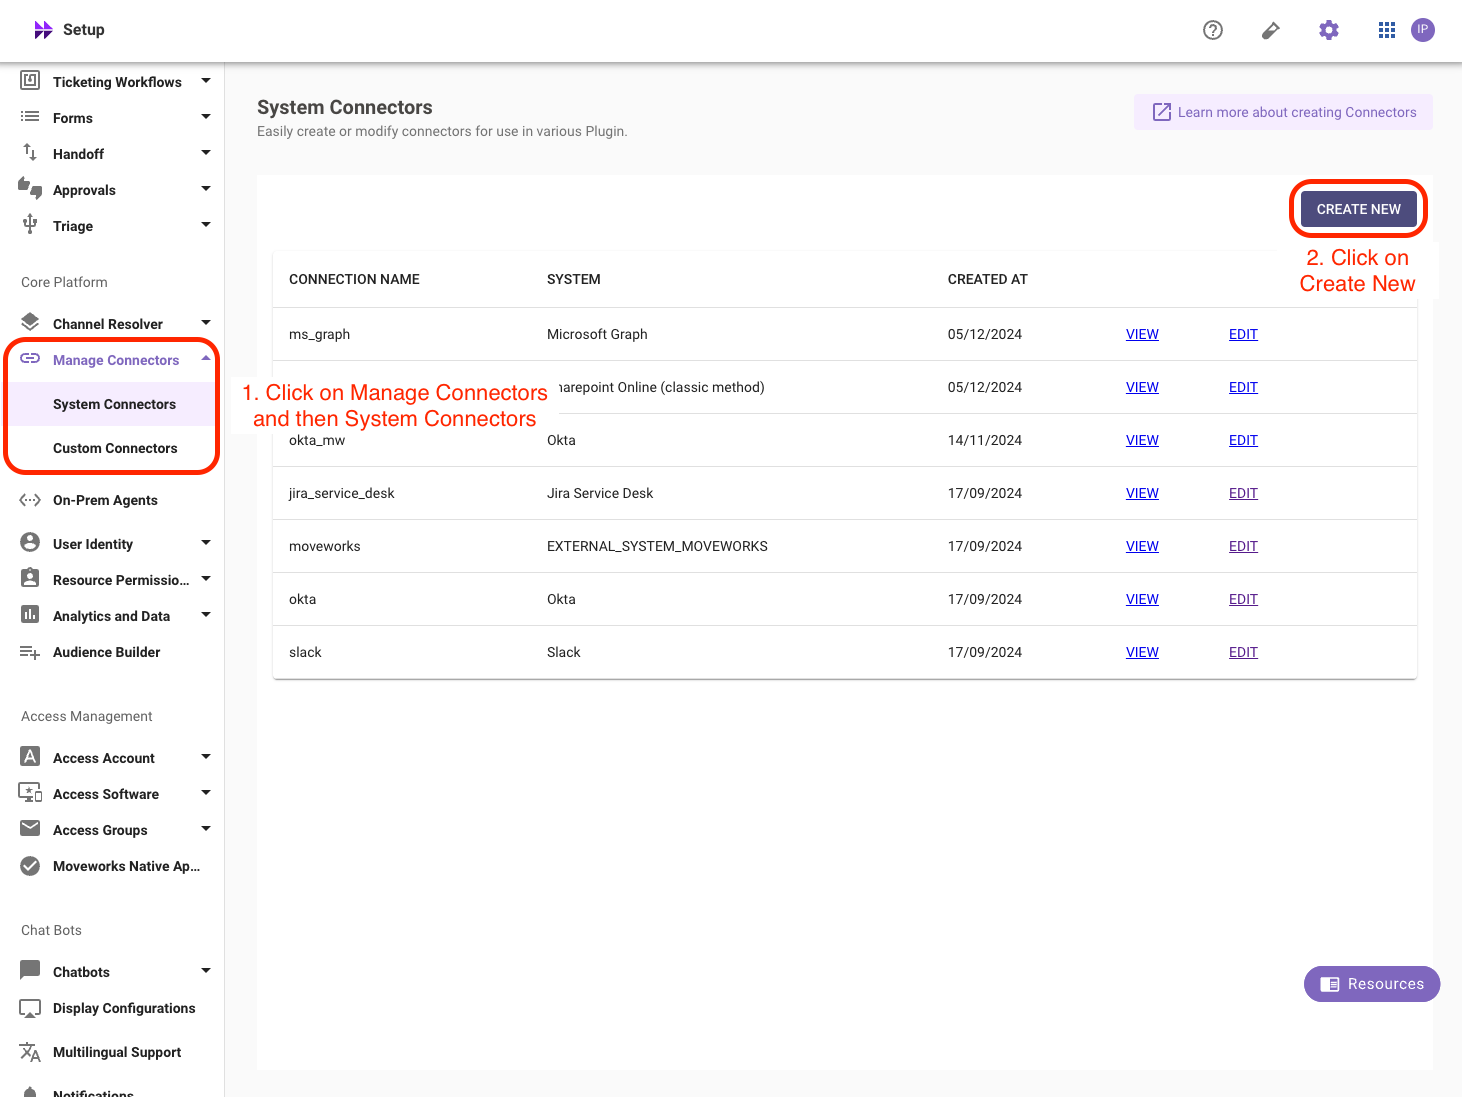This screenshot has width=1462, height=1097.
Task: Expand the Forms dropdown arrow
Action: (206, 117)
